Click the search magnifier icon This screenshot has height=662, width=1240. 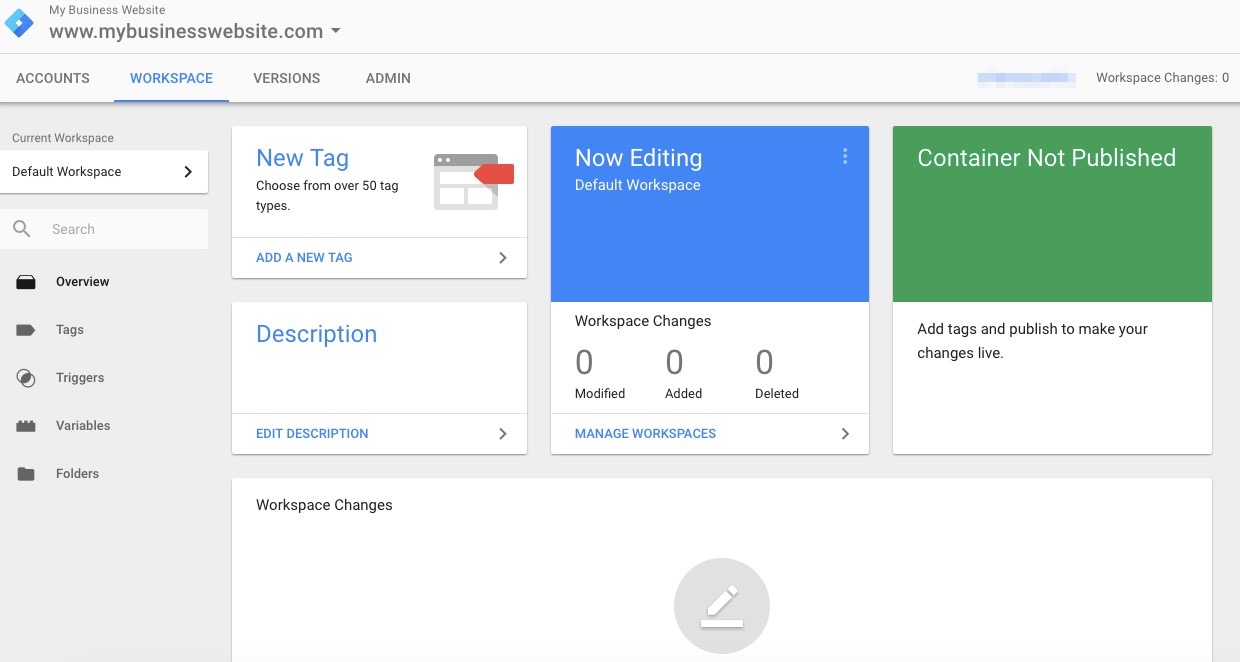click(22, 229)
